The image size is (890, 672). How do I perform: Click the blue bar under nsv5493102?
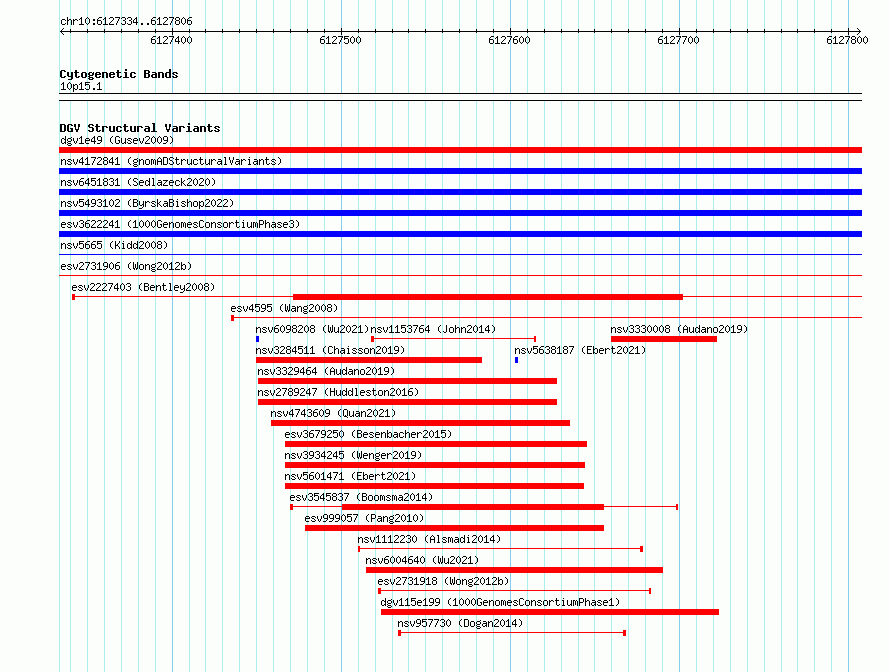coord(460,213)
